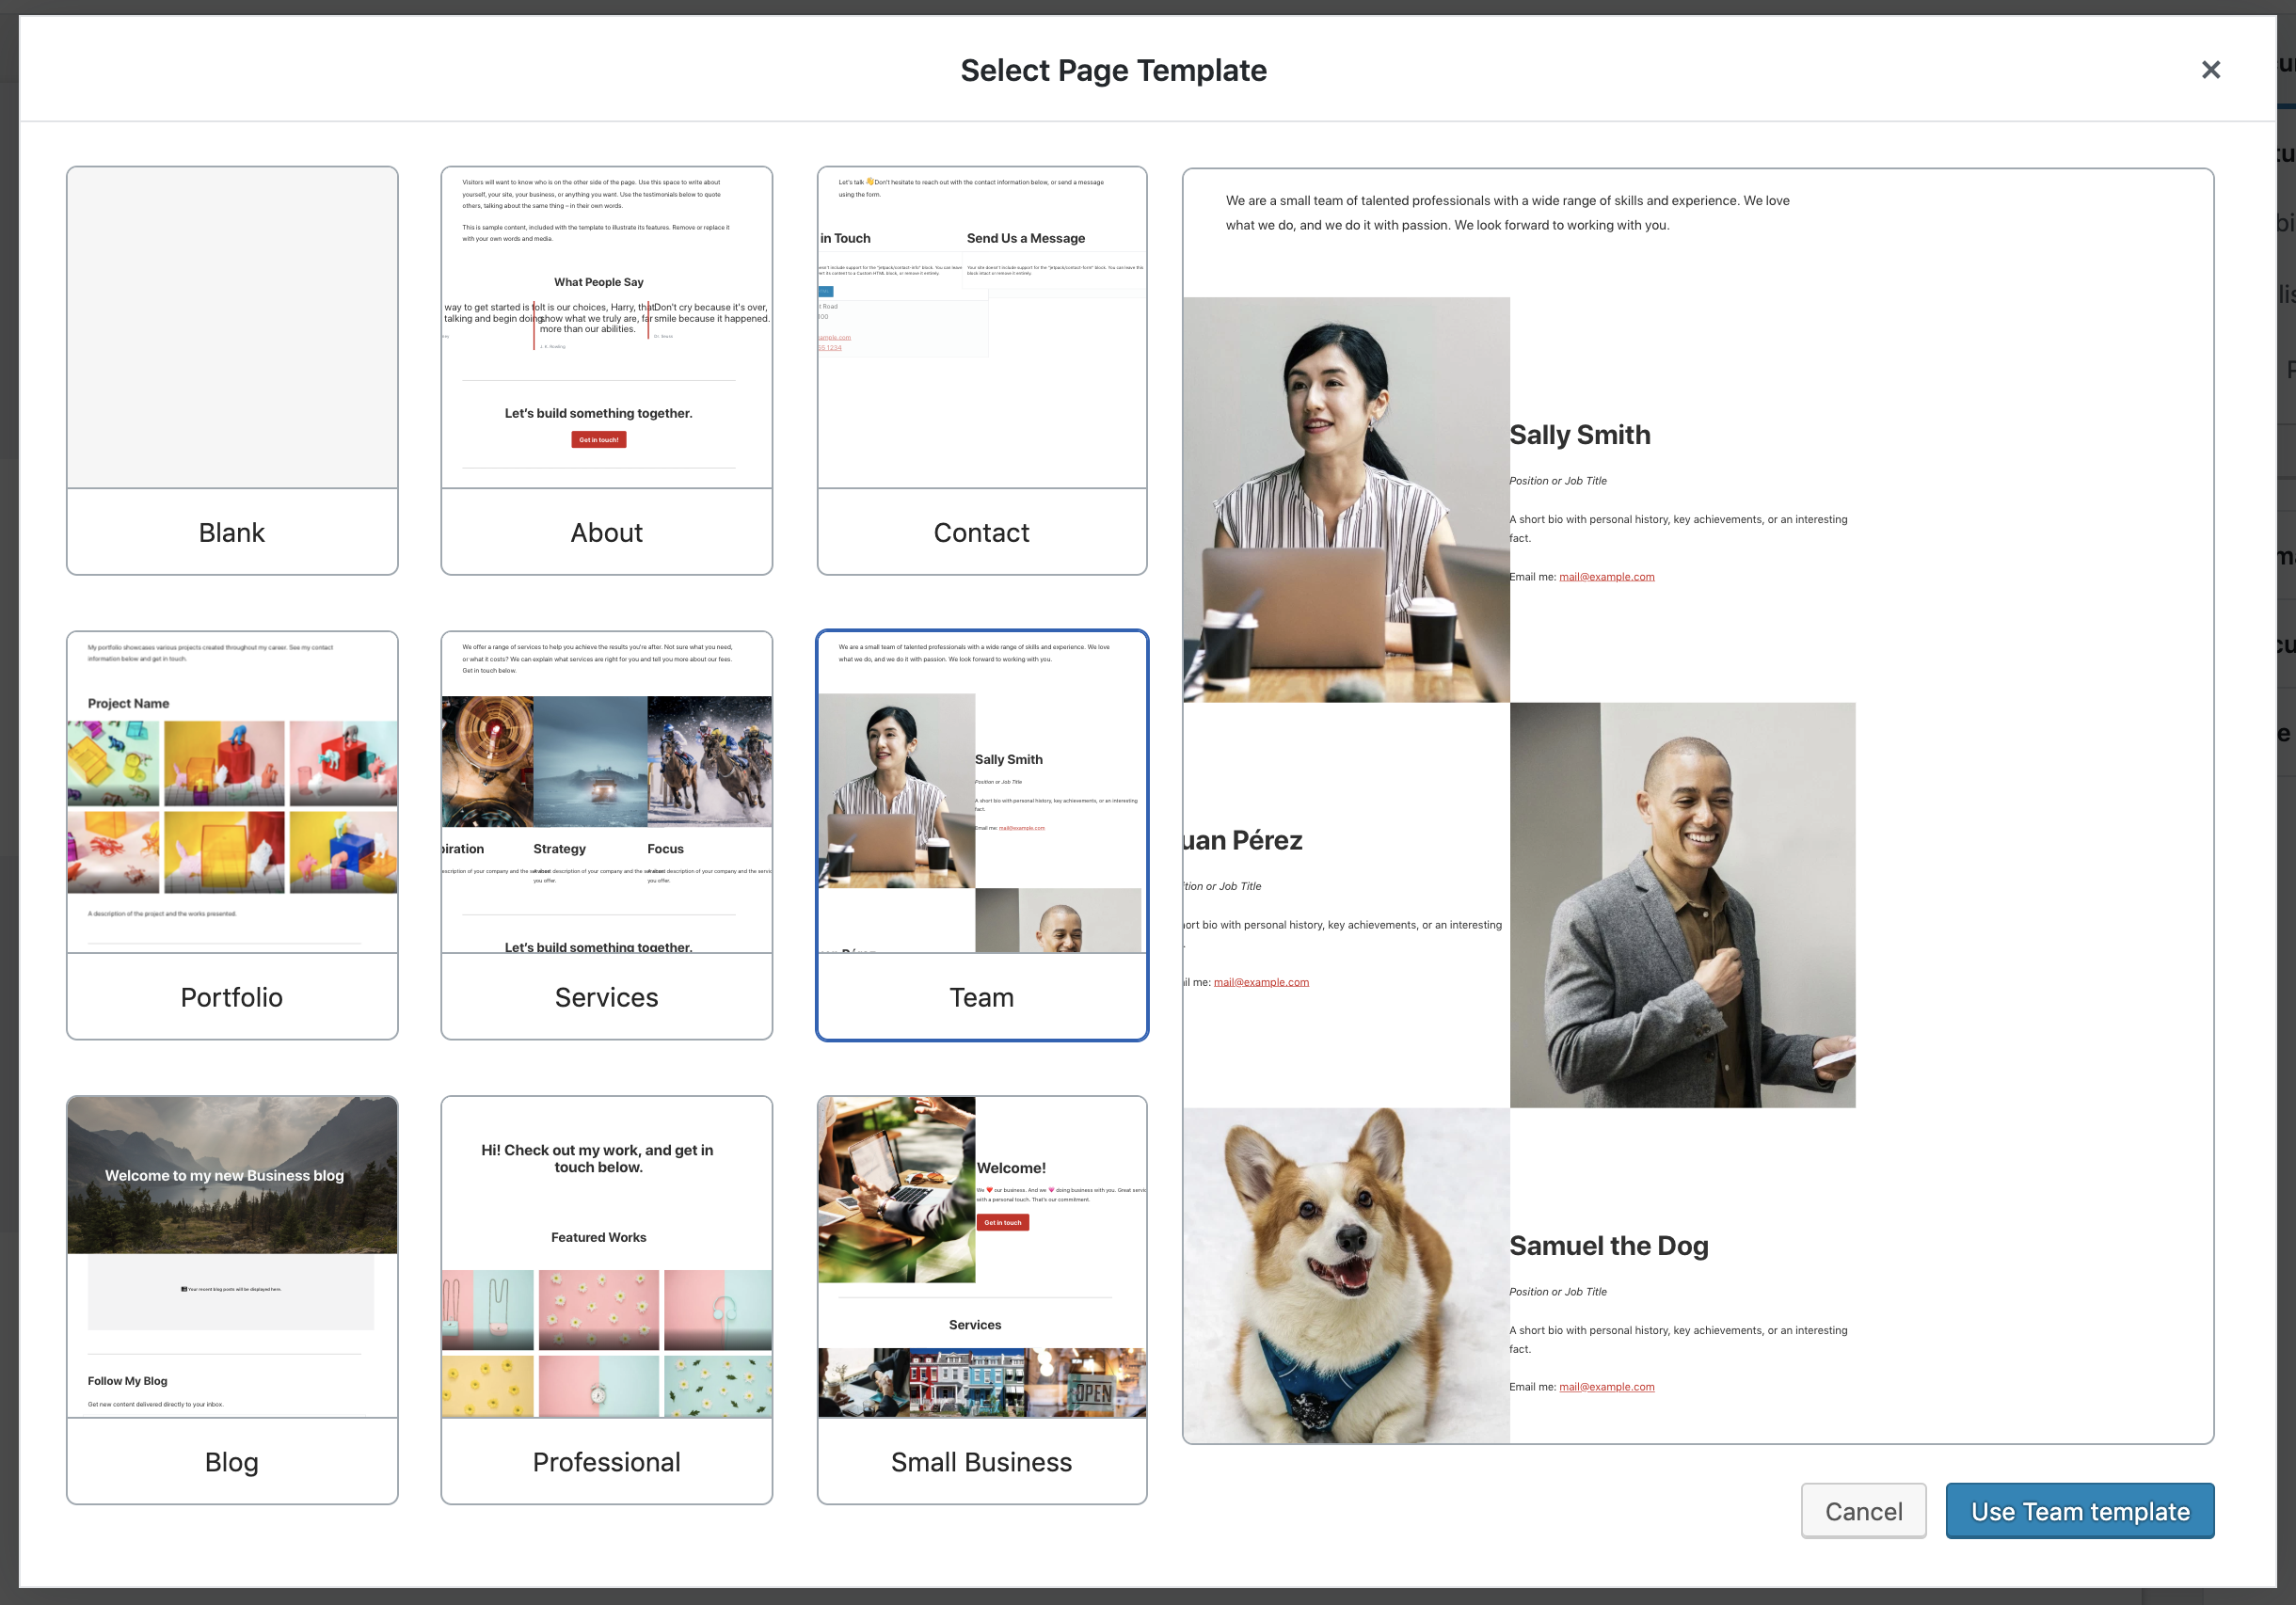Click the Samuel the Dog heading
2296x1605 pixels.
[1608, 1246]
